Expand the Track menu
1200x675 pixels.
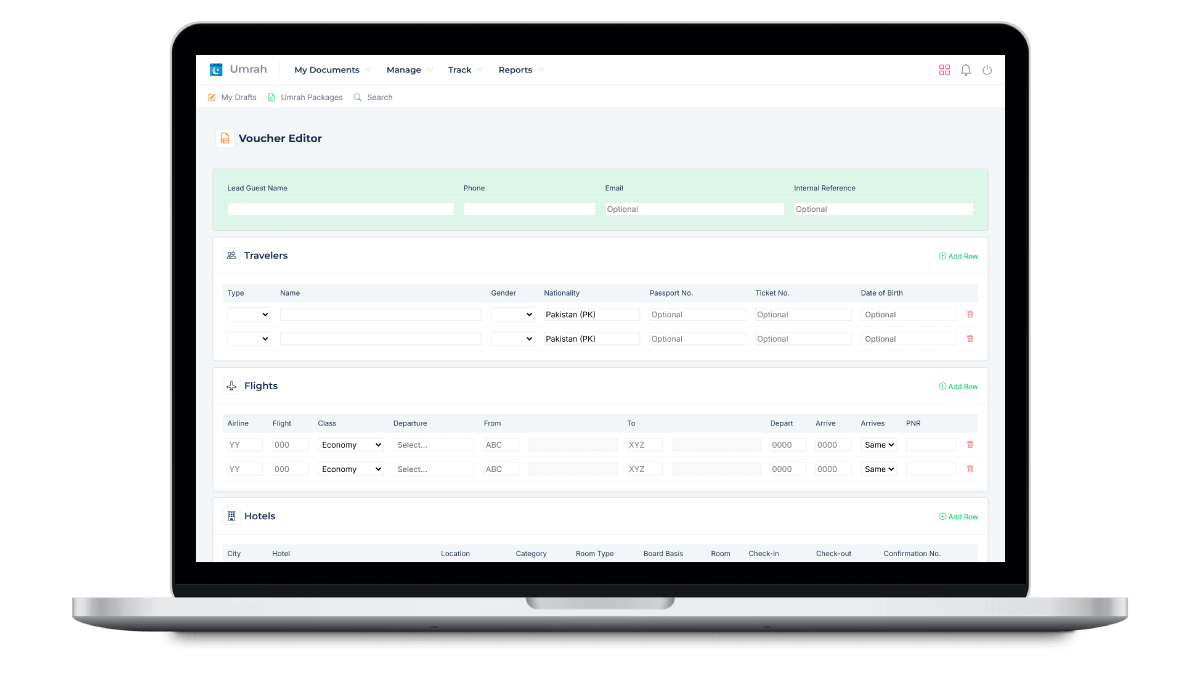[x=465, y=70]
